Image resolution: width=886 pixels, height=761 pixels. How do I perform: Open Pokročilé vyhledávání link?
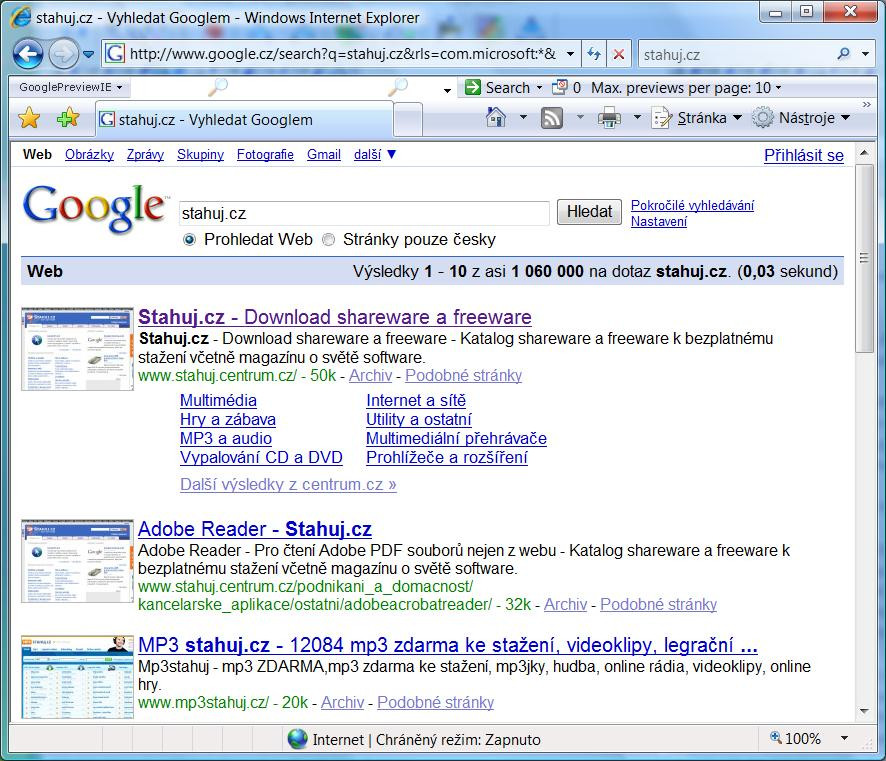point(692,205)
